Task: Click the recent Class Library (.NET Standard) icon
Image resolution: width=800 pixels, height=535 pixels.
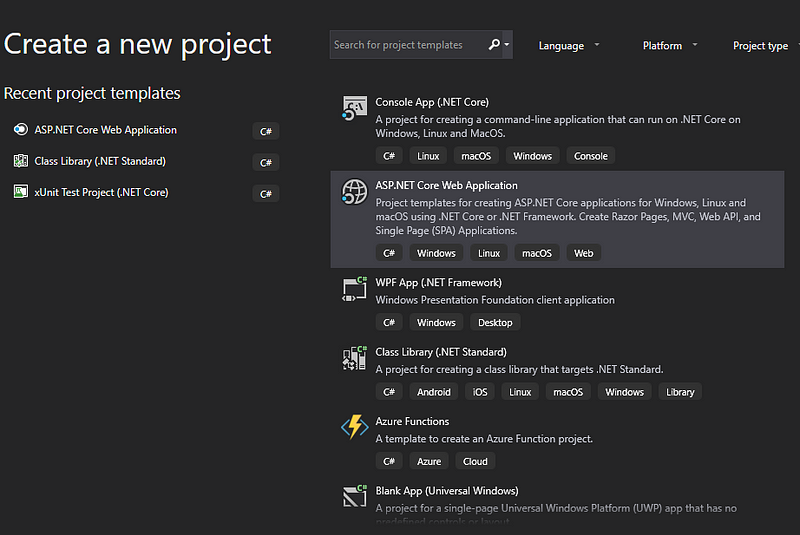Action: [20, 161]
